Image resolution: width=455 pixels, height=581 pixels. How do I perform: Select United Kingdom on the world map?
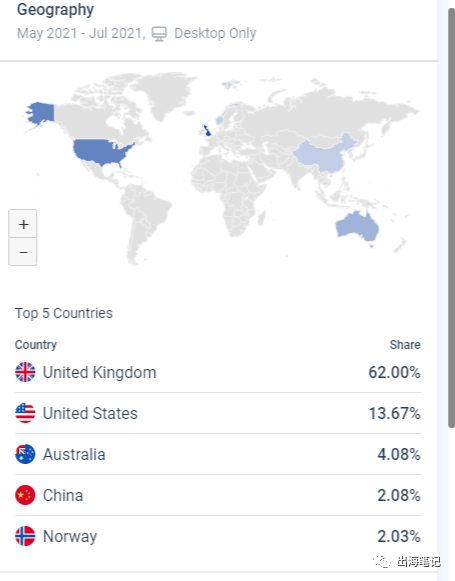[207, 130]
